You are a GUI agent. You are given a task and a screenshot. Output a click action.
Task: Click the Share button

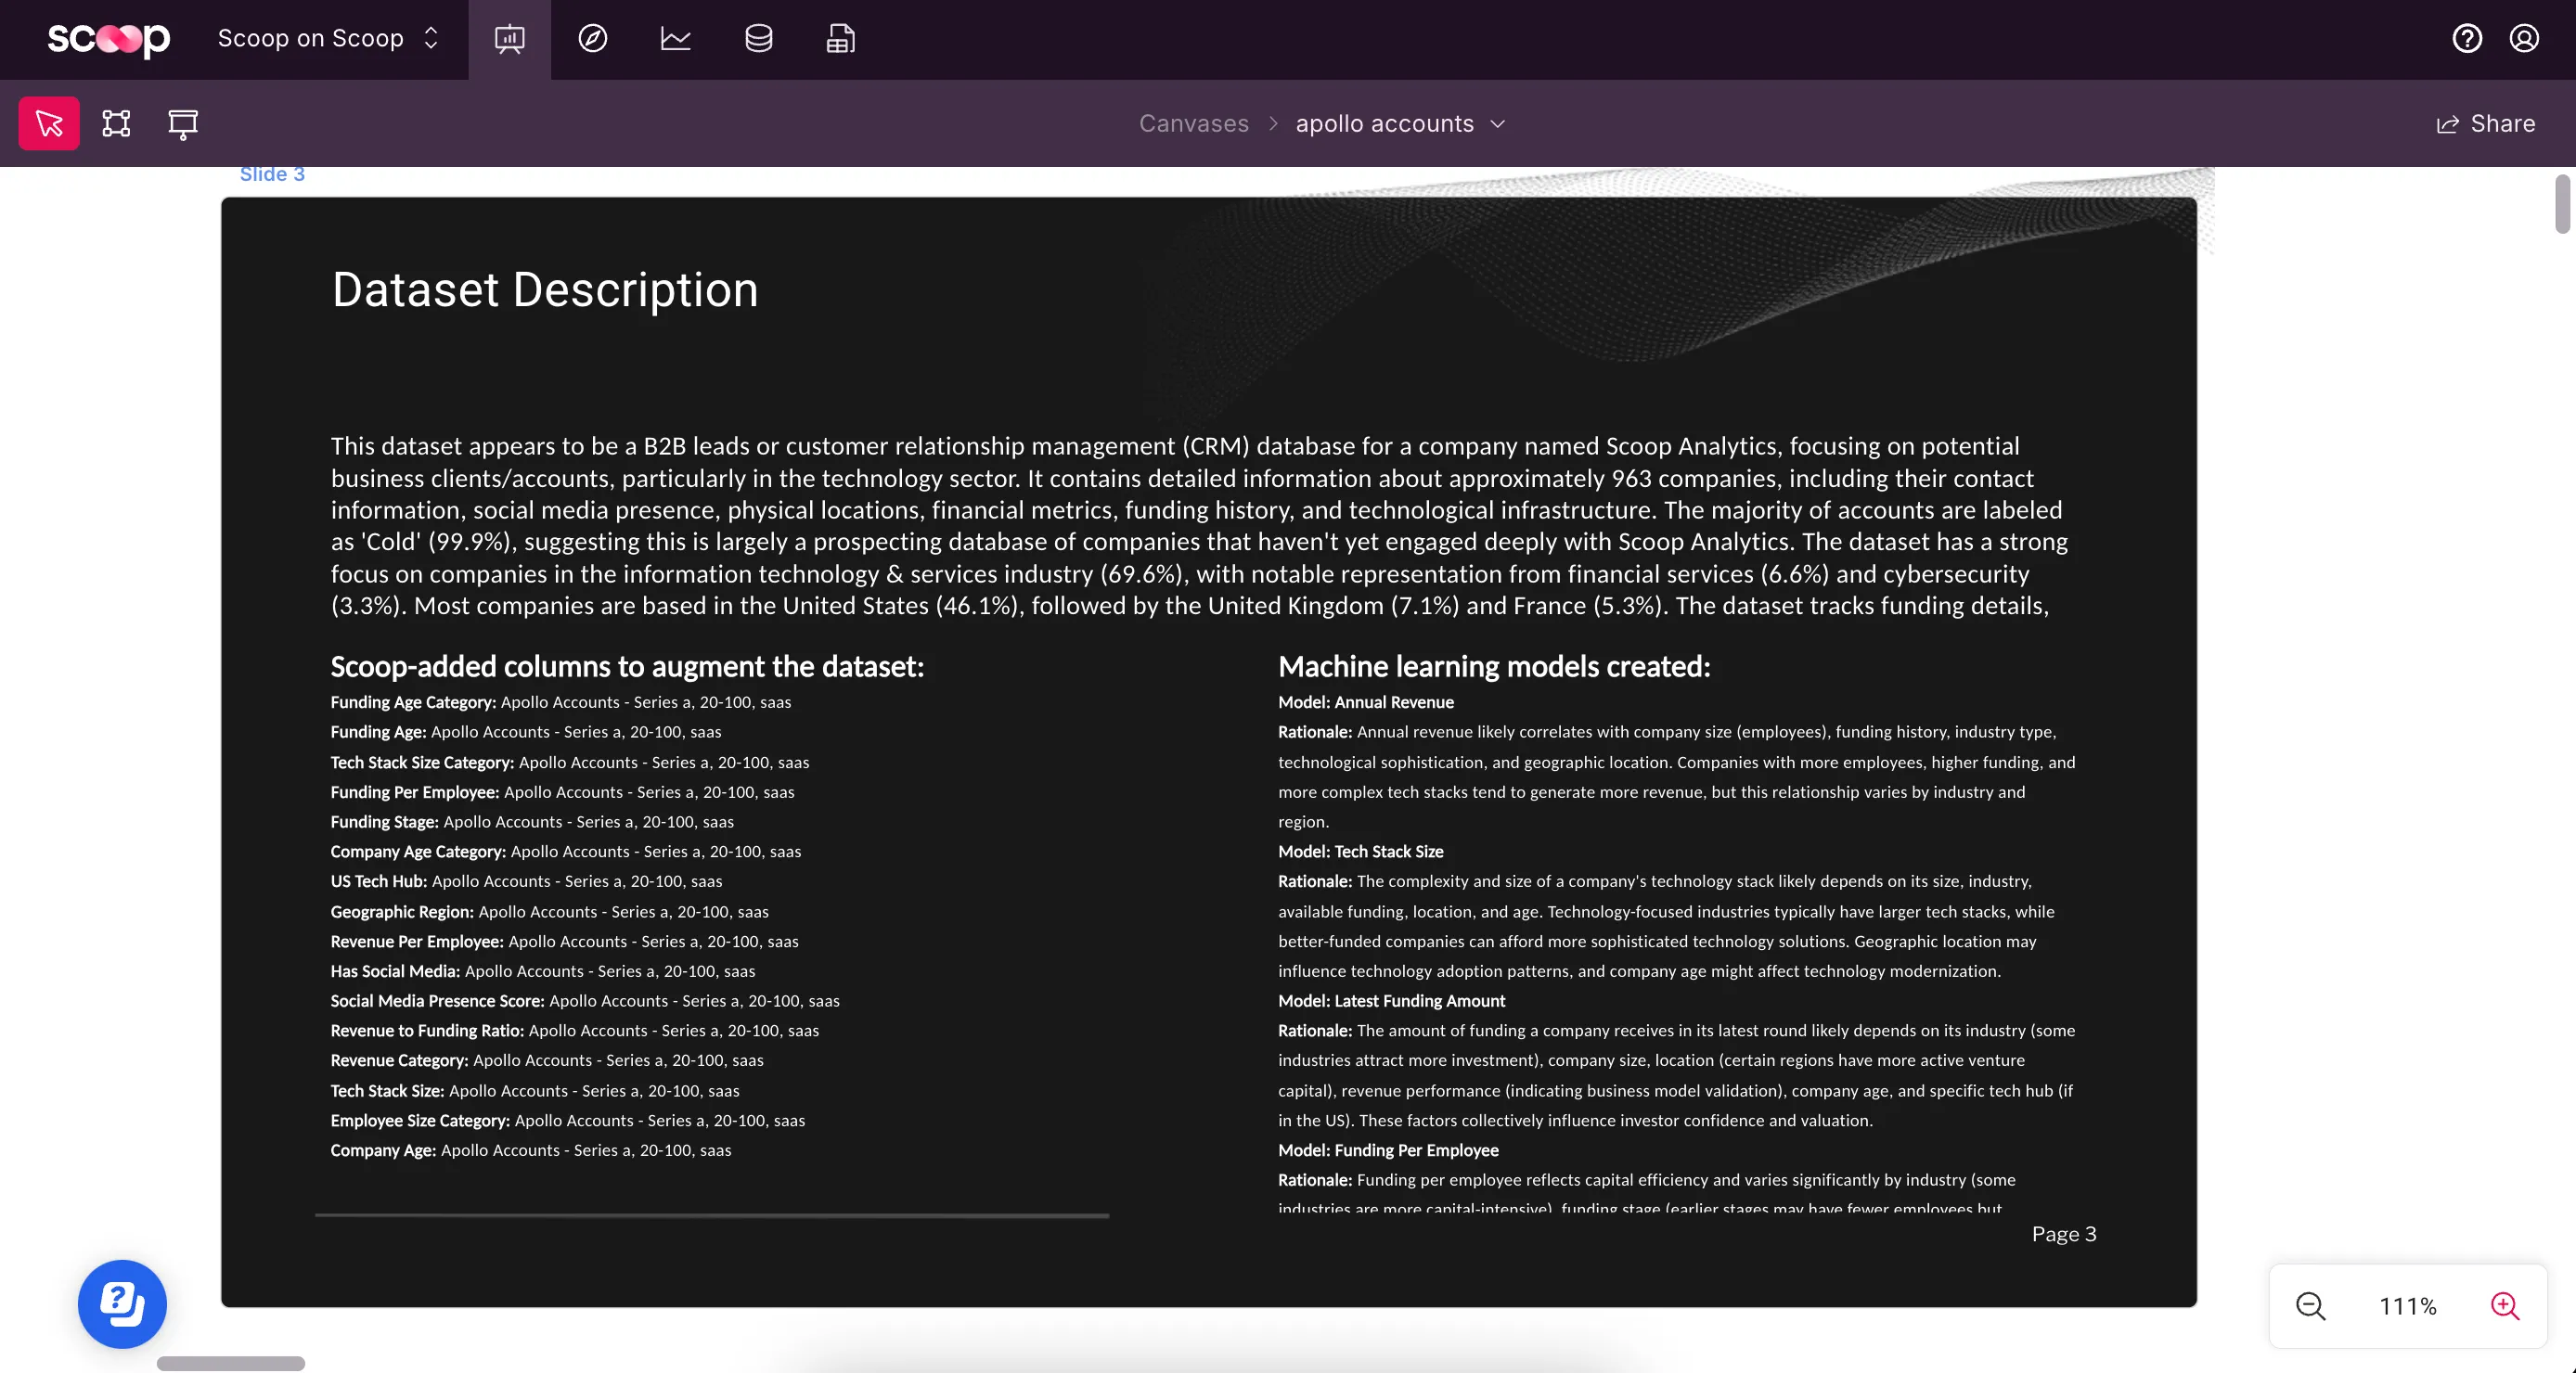[2485, 123]
